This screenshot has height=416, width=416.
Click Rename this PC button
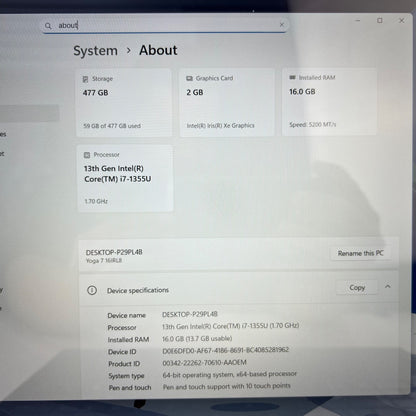(360, 253)
